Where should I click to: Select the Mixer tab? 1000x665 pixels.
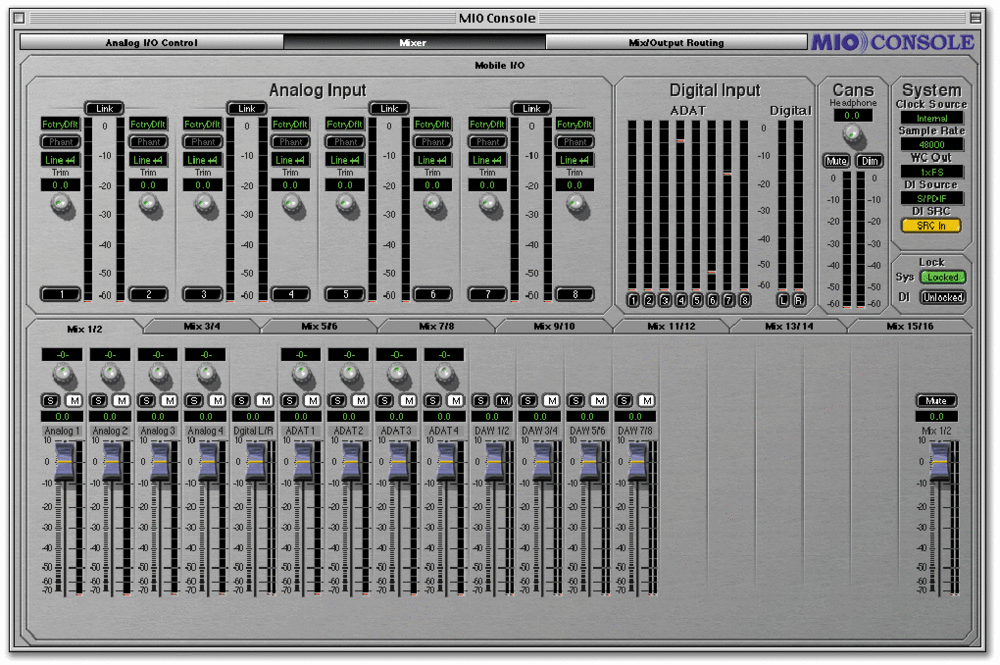point(414,43)
